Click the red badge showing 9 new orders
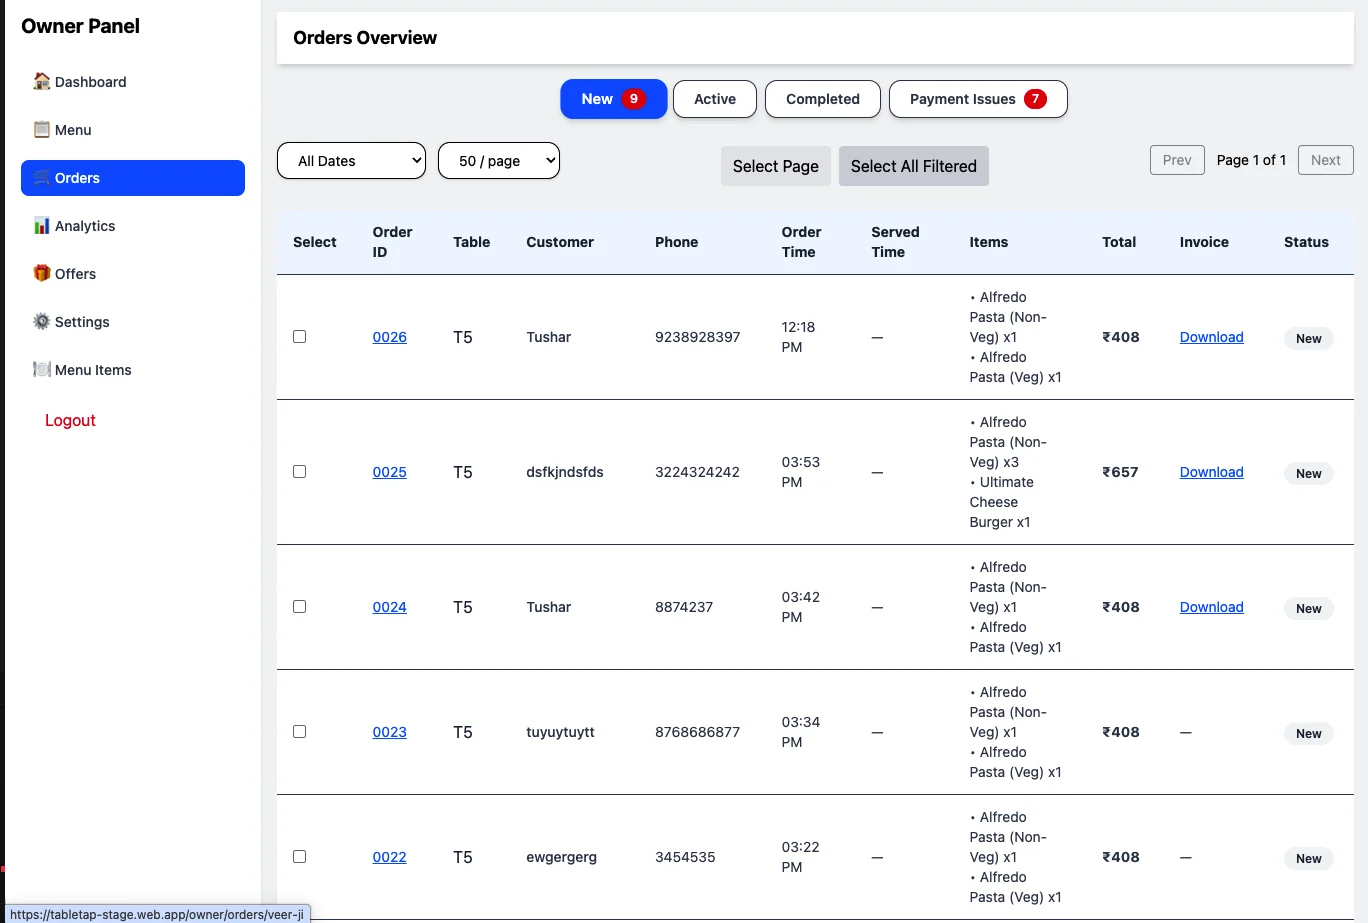 pyautogui.click(x=632, y=98)
